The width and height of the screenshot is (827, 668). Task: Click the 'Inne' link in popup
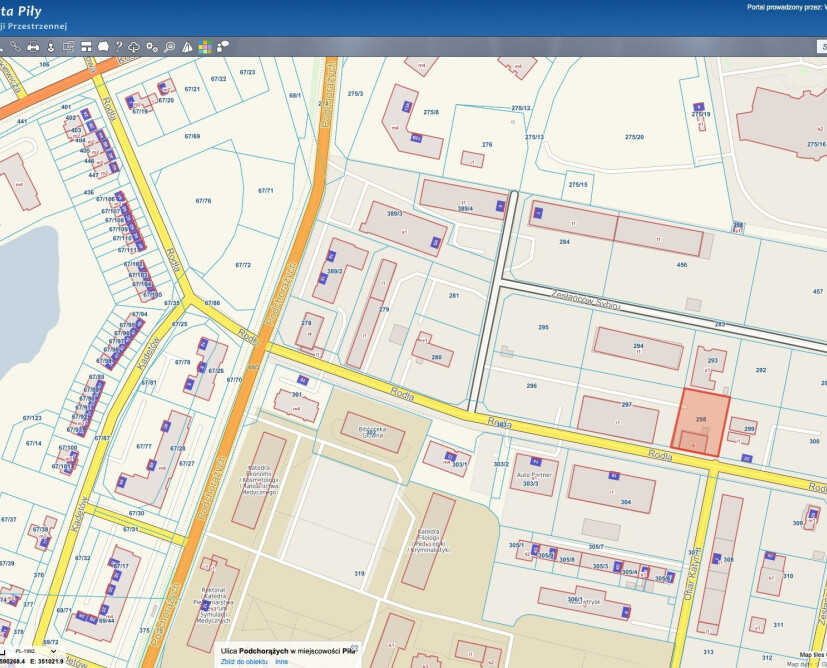282,661
